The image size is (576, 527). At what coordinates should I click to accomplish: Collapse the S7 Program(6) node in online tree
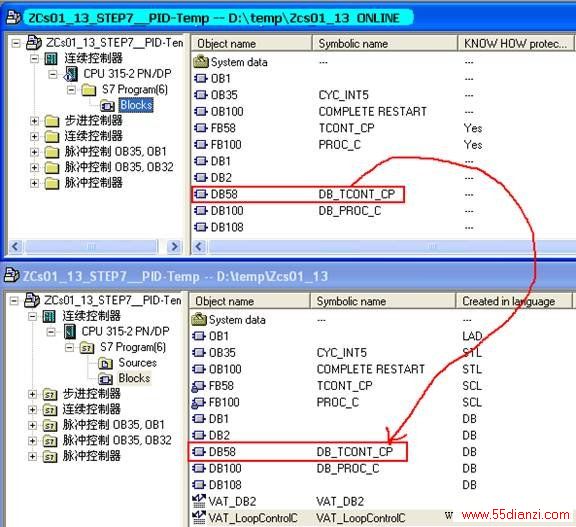click(x=71, y=89)
